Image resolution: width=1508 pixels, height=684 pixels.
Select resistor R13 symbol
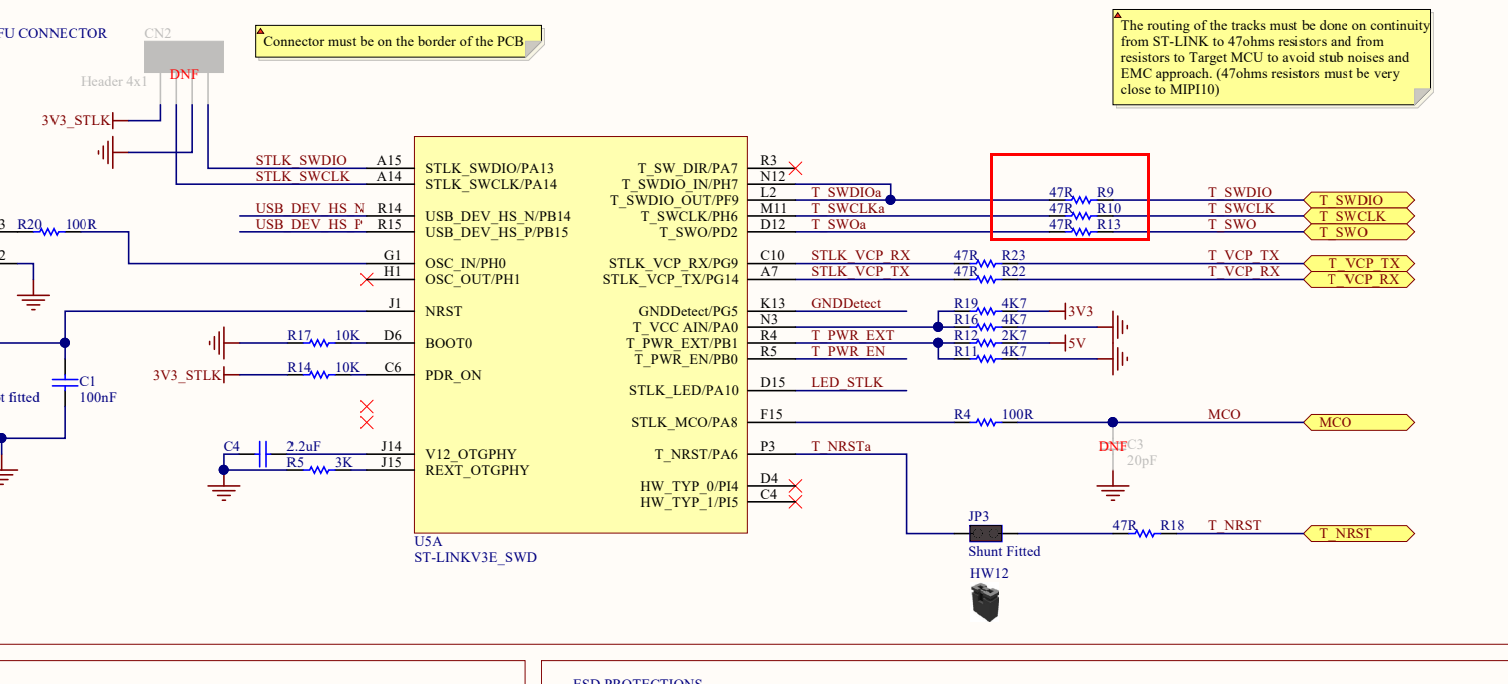point(1082,231)
